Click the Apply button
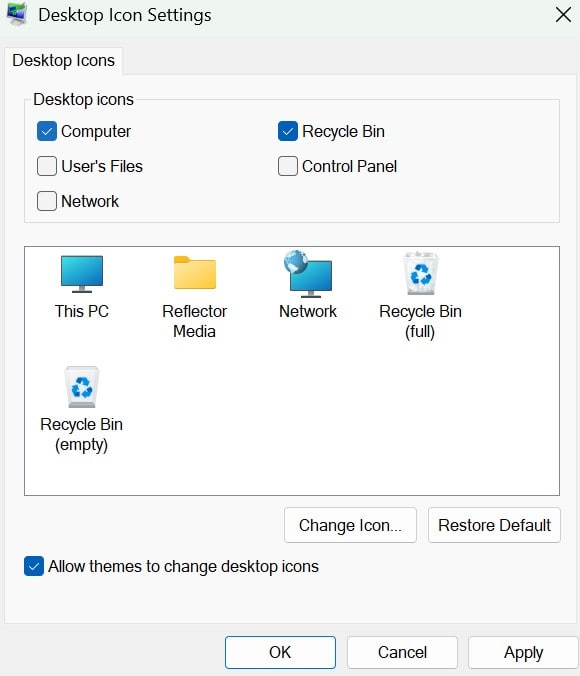Image resolution: width=580 pixels, height=676 pixels. coord(523,652)
